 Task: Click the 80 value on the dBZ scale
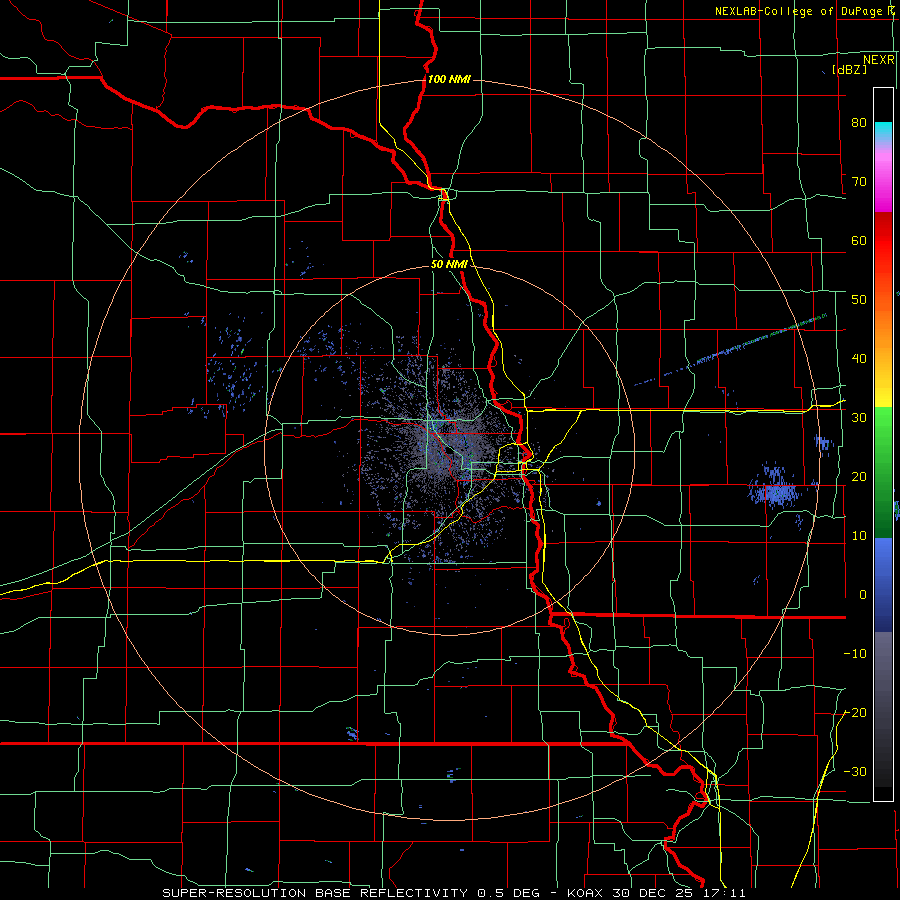point(859,123)
